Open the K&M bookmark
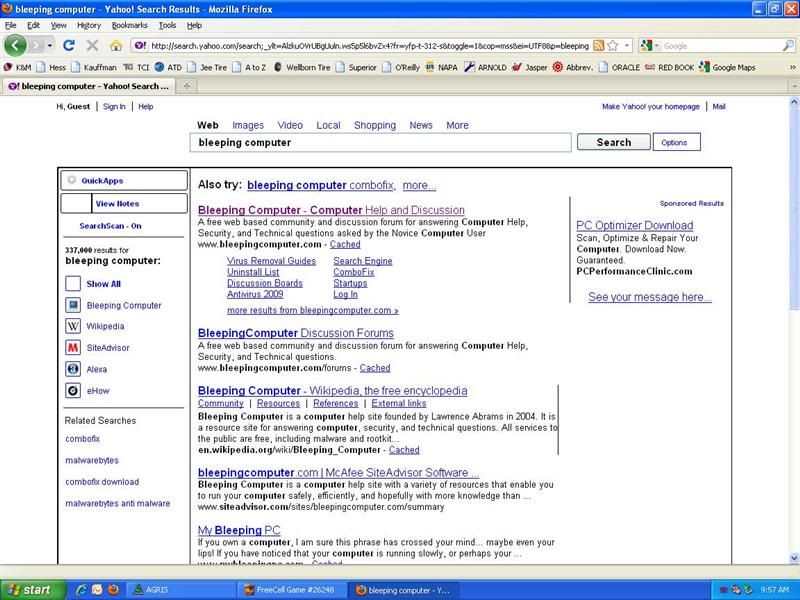This screenshot has height=600, width=800. pyautogui.click(x=17, y=67)
